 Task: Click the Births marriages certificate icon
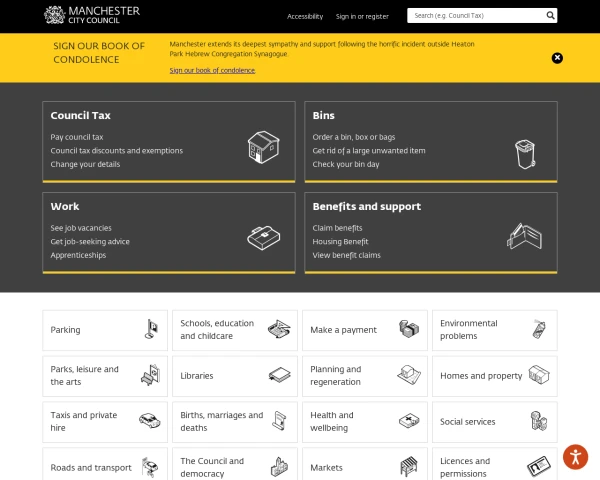(x=279, y=421)
